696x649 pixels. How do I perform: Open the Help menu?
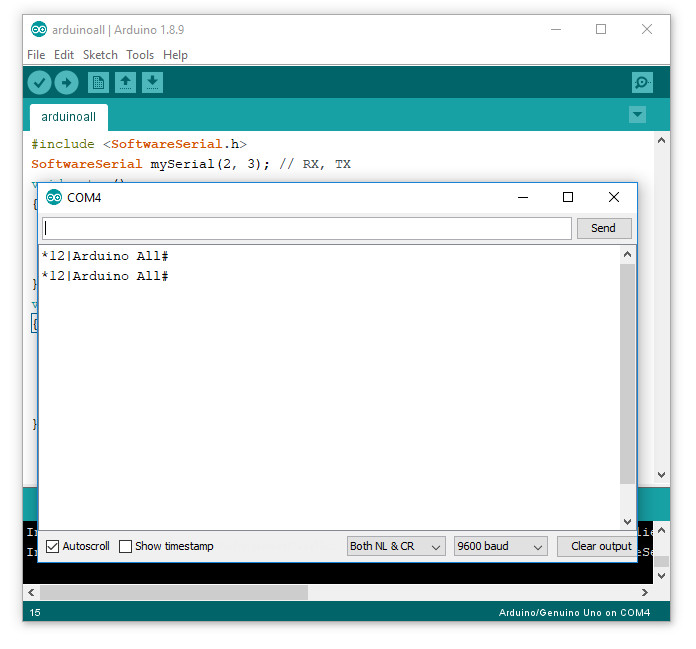175,55
